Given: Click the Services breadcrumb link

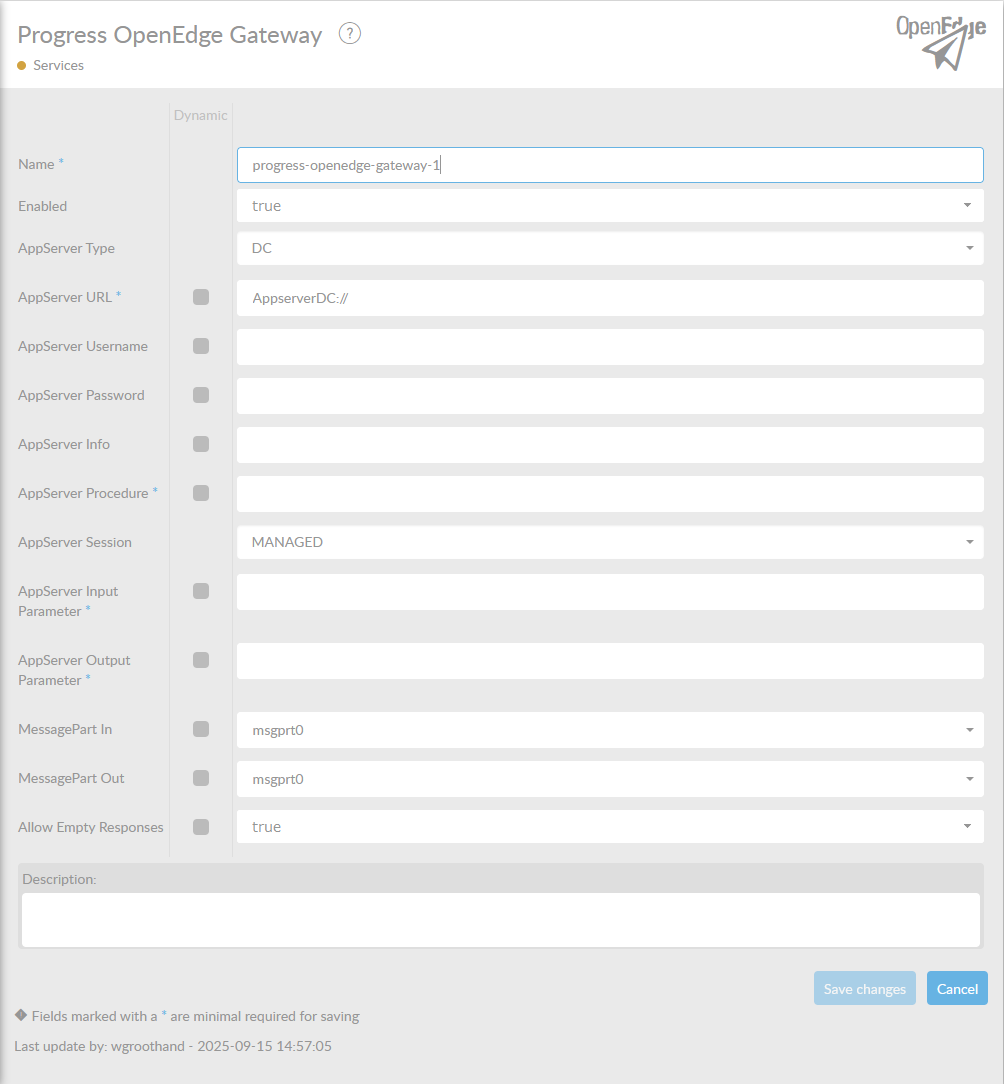Looking at the screenshot, I should click(58, 65).
